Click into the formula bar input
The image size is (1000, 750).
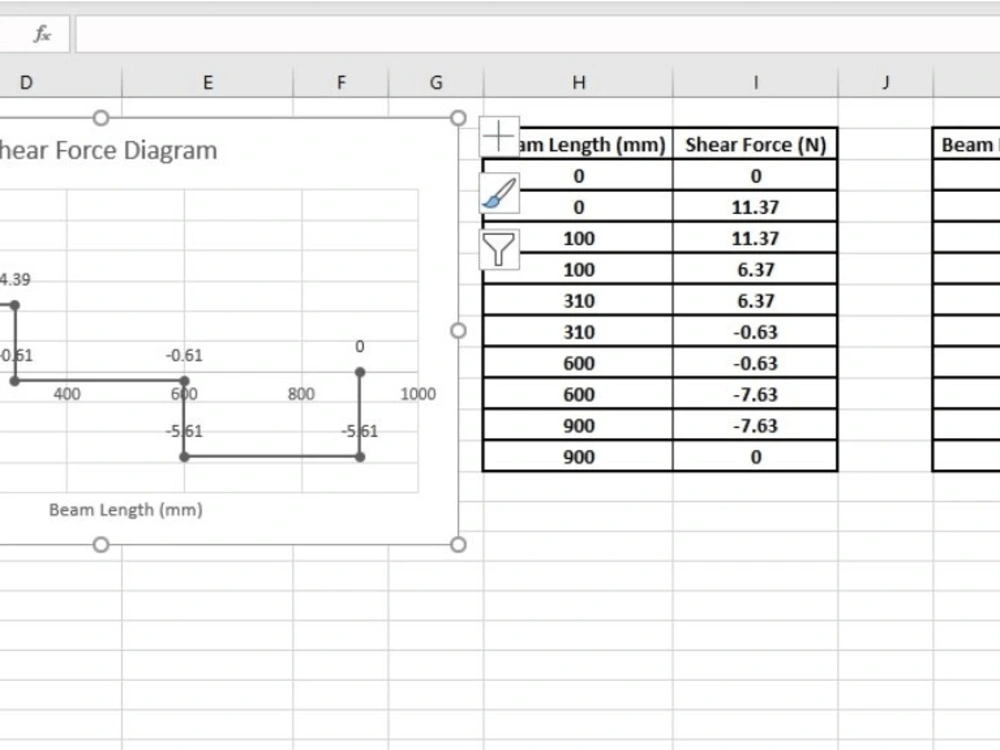coord(538,34)
